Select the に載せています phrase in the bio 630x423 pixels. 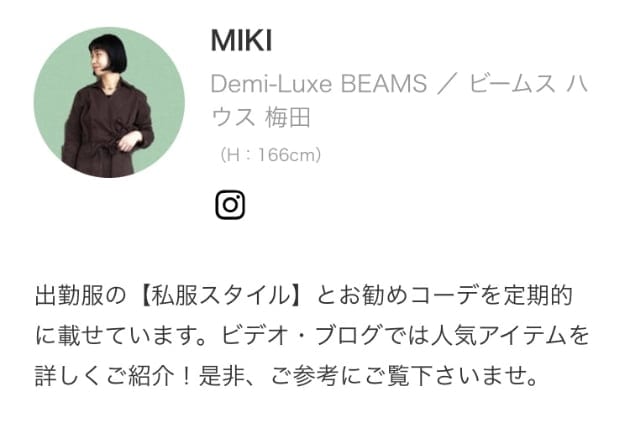point(117,335)
